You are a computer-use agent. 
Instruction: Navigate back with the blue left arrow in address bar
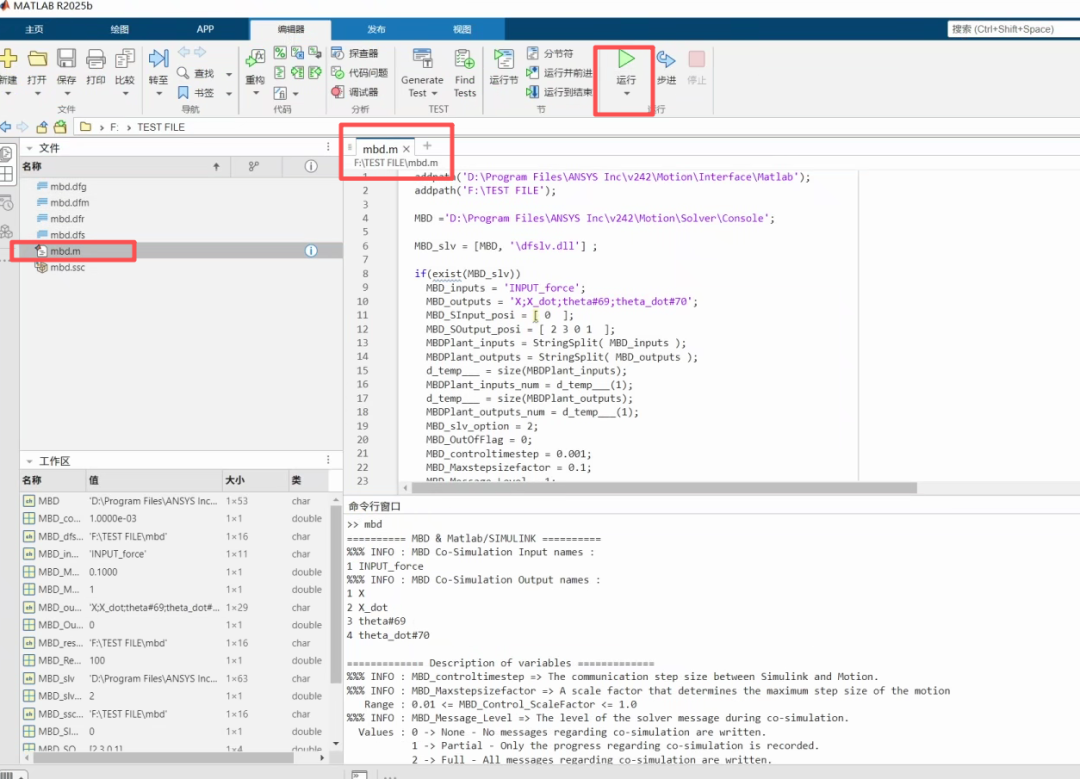click(6, 127)
